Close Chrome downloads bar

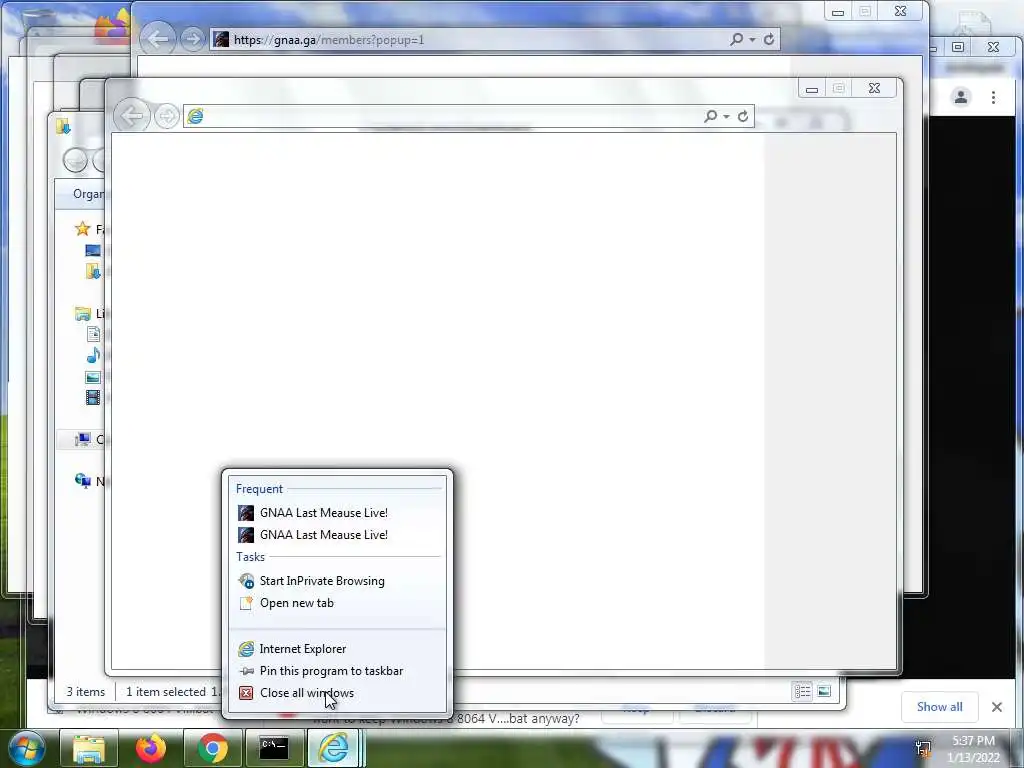click(x=997, y=707)
